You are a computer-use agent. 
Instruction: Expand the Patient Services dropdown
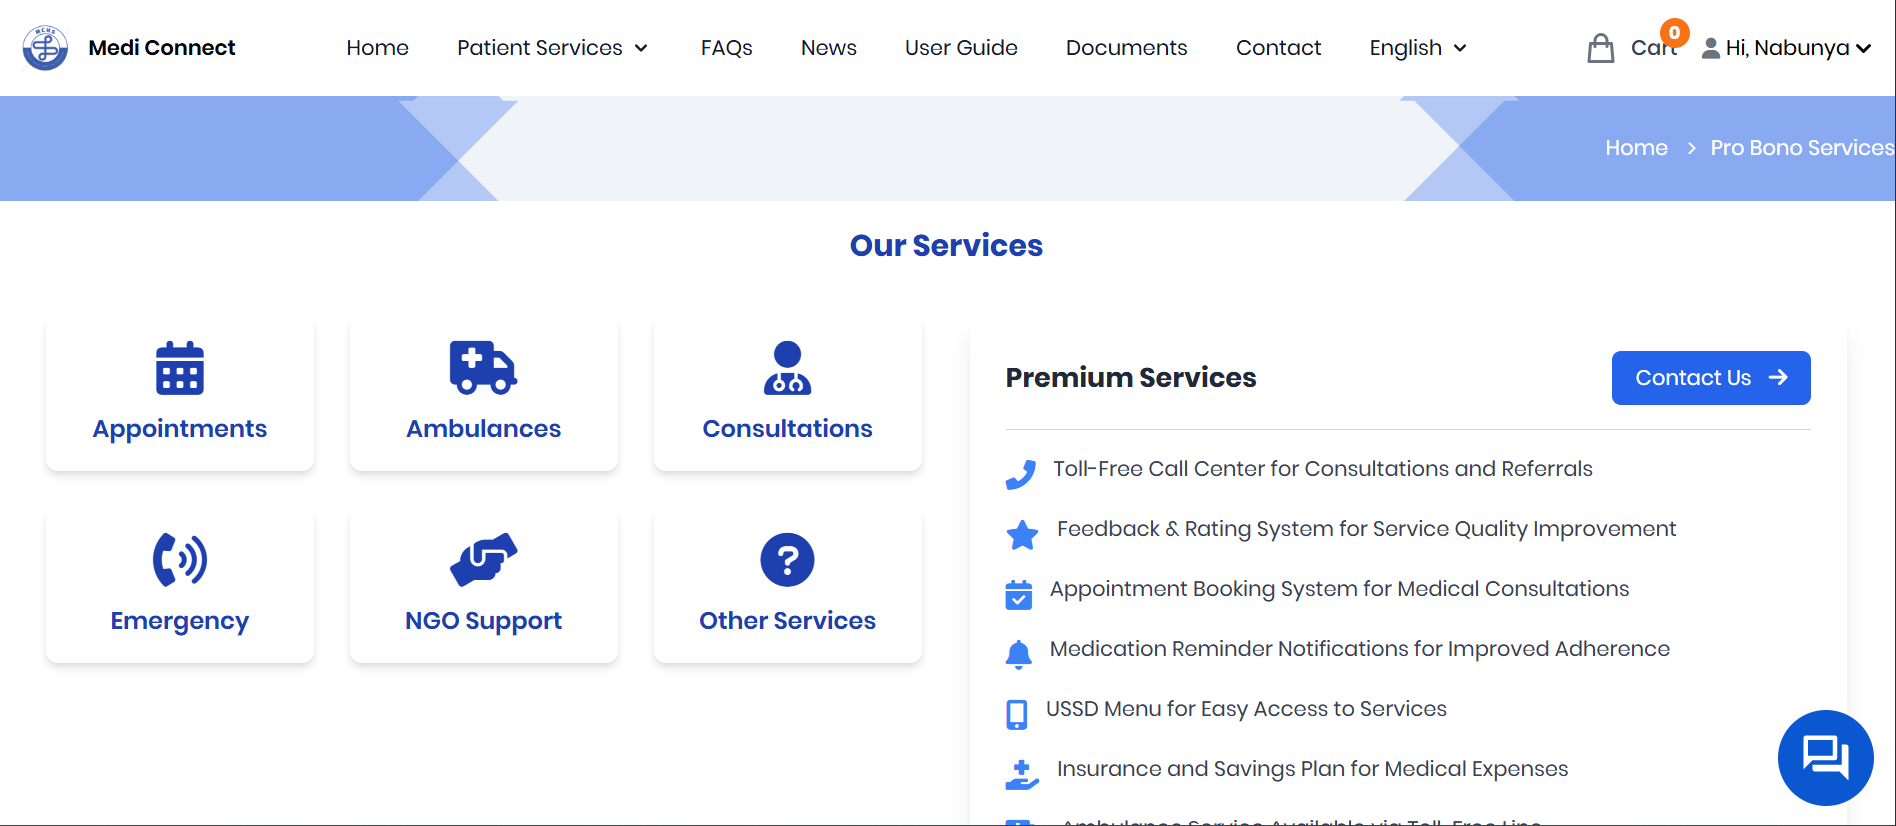(x=552, y=48)
